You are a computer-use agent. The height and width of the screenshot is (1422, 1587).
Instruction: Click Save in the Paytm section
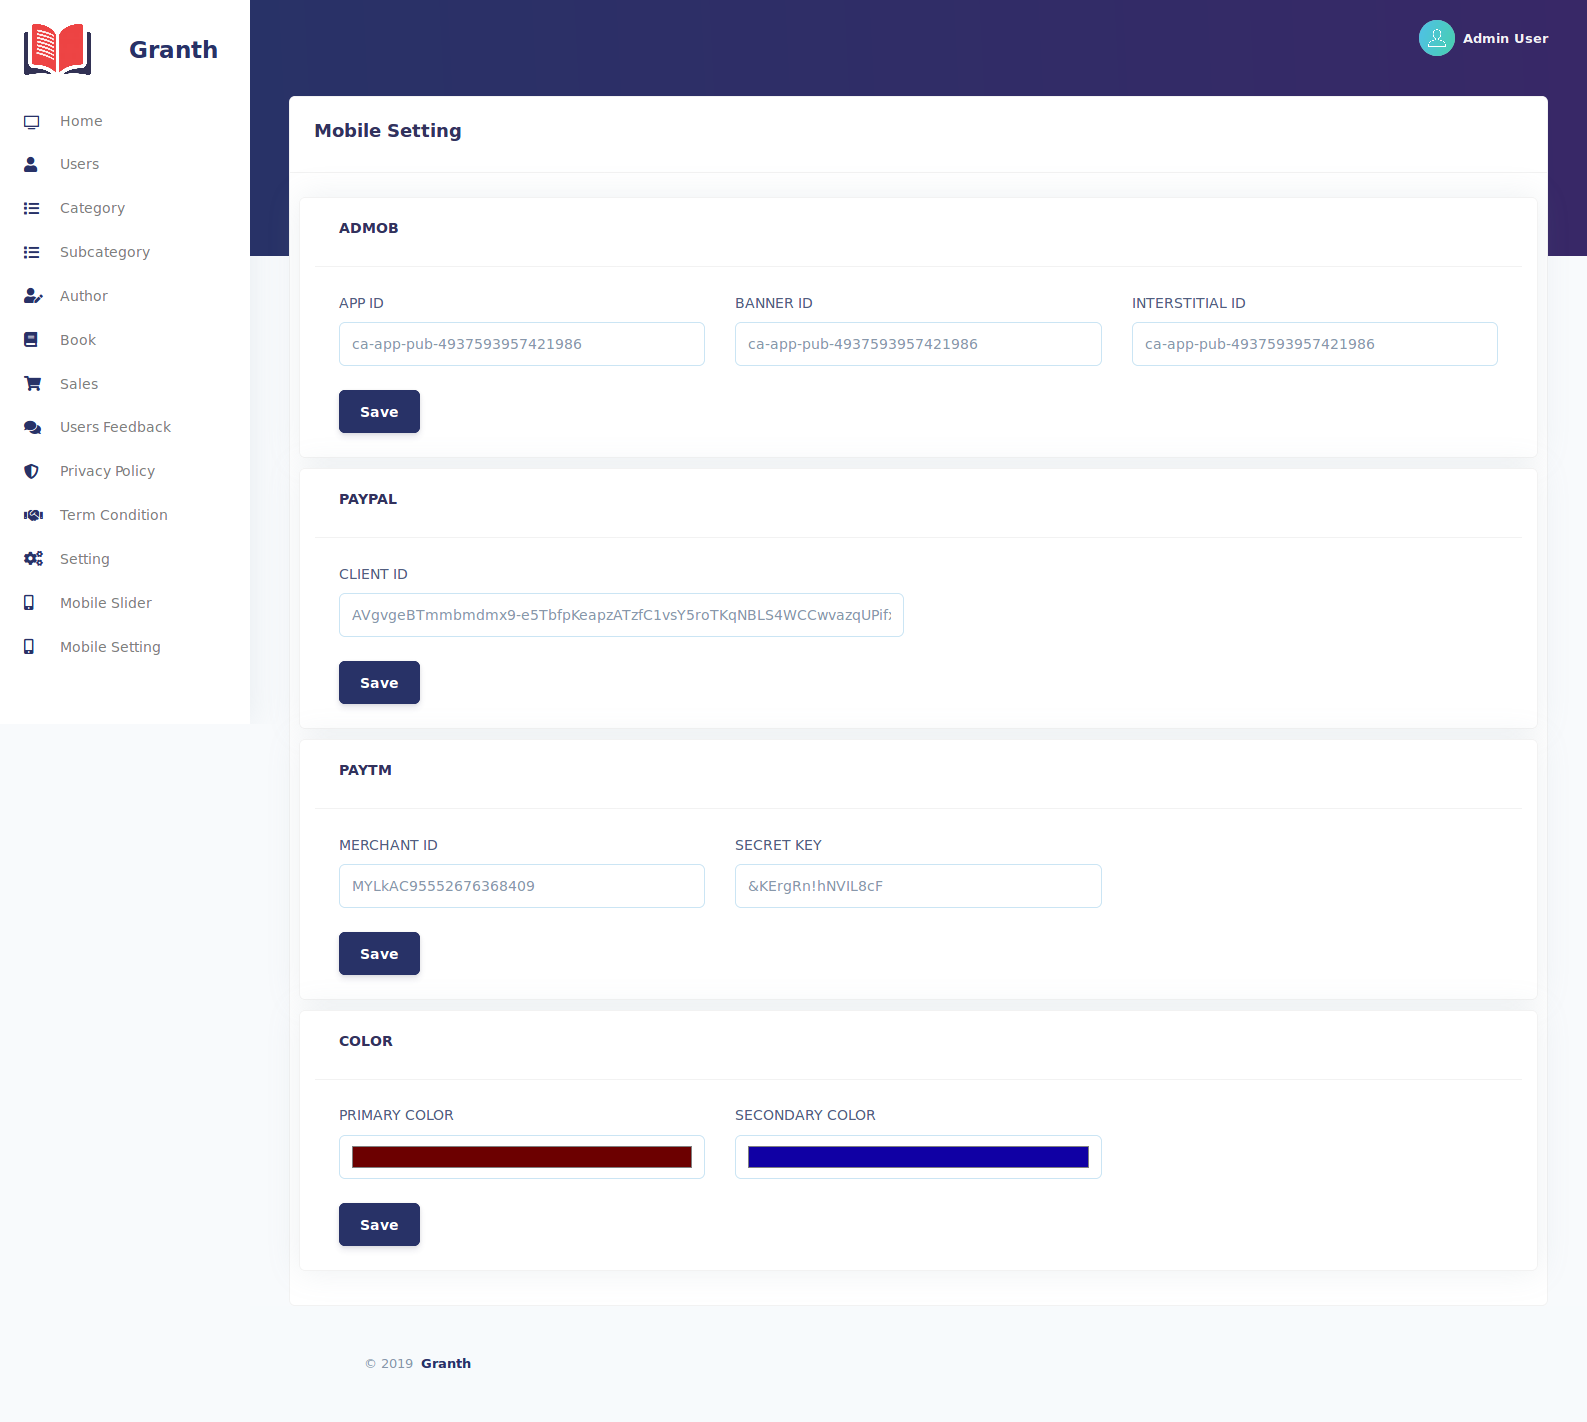click(x=379, y=954)
